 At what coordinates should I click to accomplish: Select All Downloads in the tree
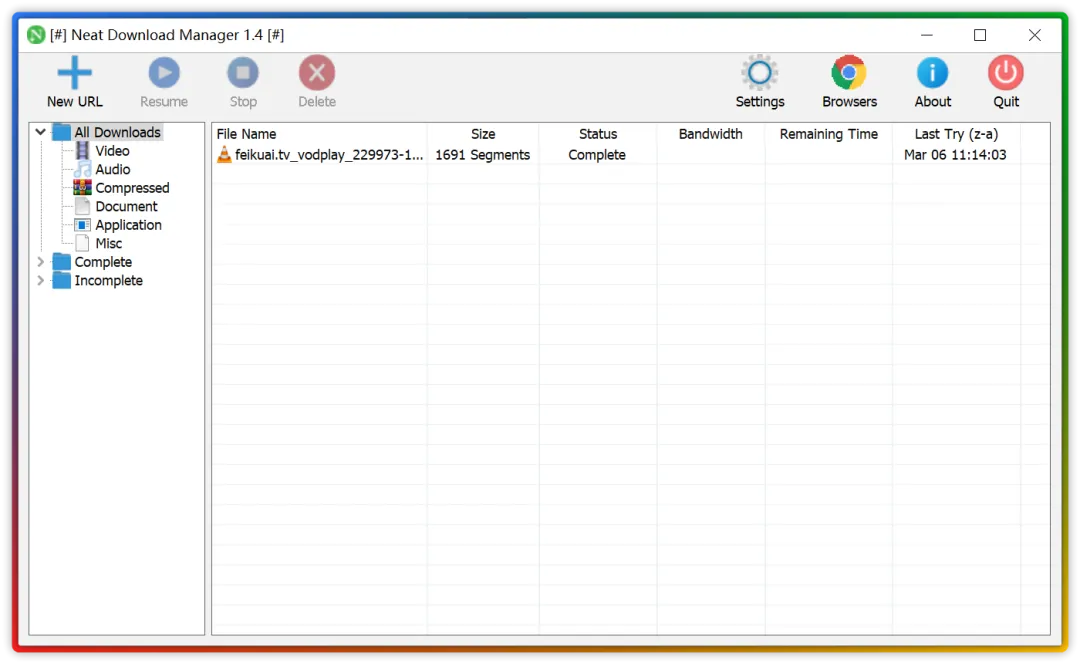118,132
